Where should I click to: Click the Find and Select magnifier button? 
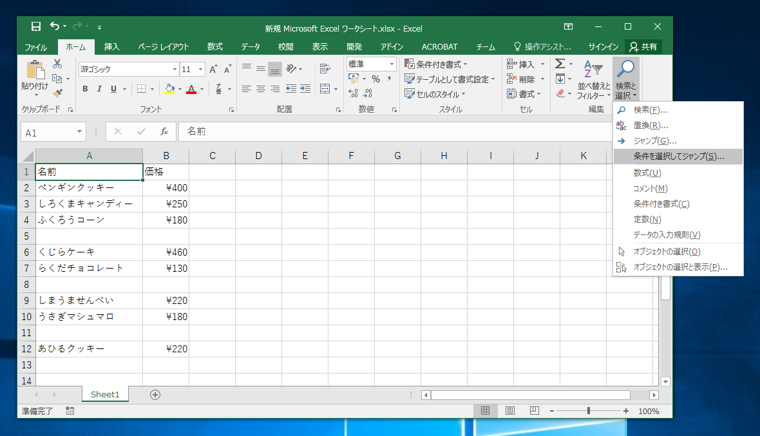[x=626, y=79]
